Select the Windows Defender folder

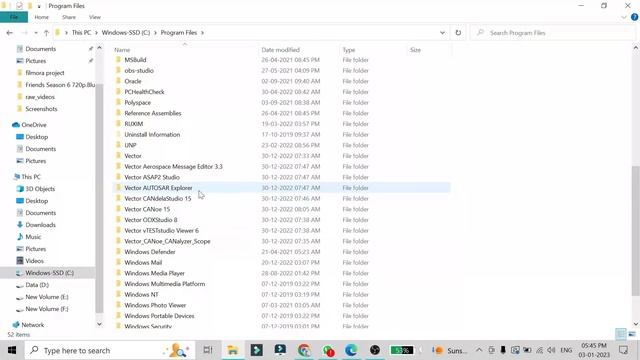click(x=150, y=252)
